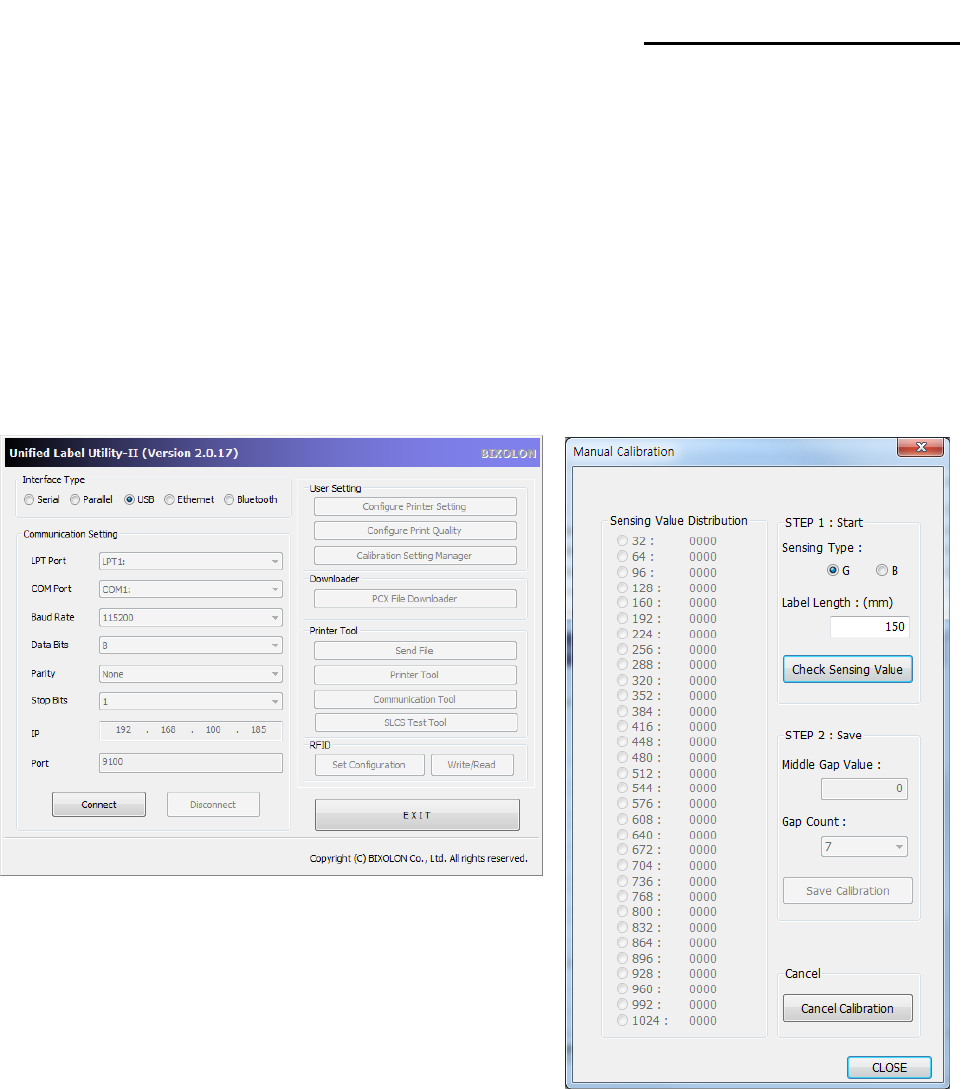The image size is (976, 1089).
Task: Select the 1024 sensing value radio
Action: click(622, 1020)
